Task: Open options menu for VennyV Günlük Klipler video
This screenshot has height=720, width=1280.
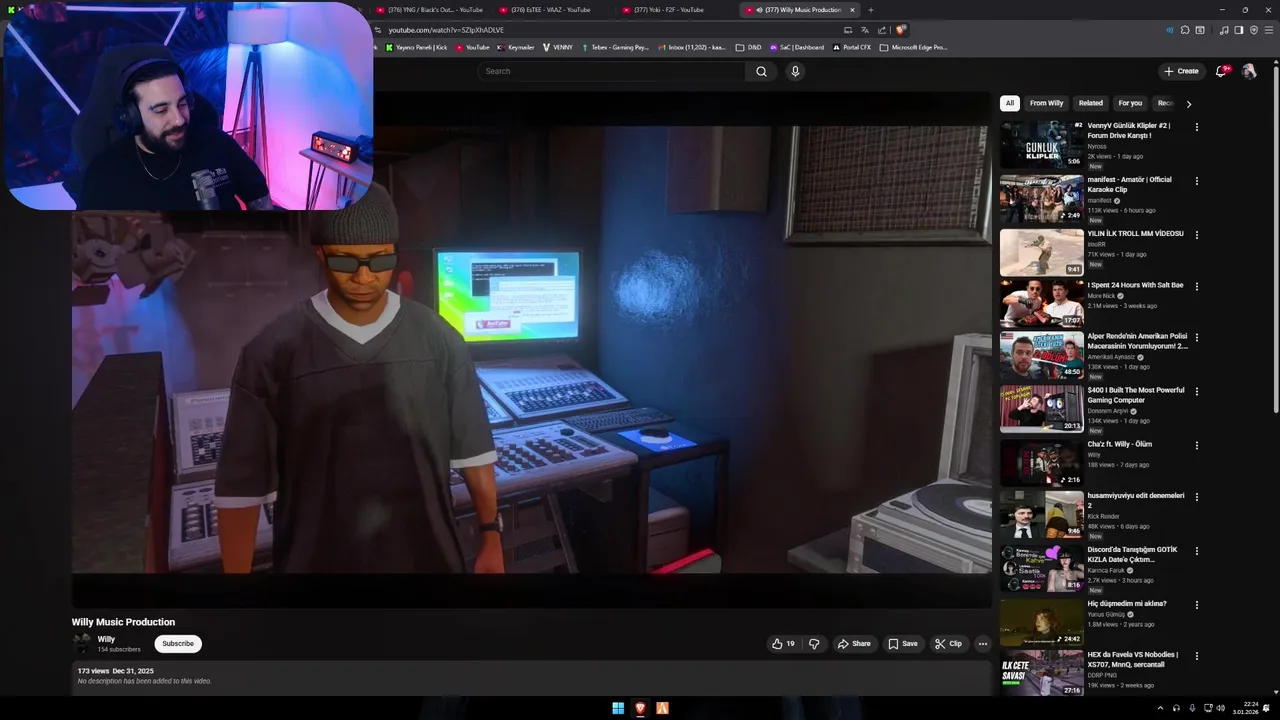Action: pyautogui.click(x=1196, y=127)
